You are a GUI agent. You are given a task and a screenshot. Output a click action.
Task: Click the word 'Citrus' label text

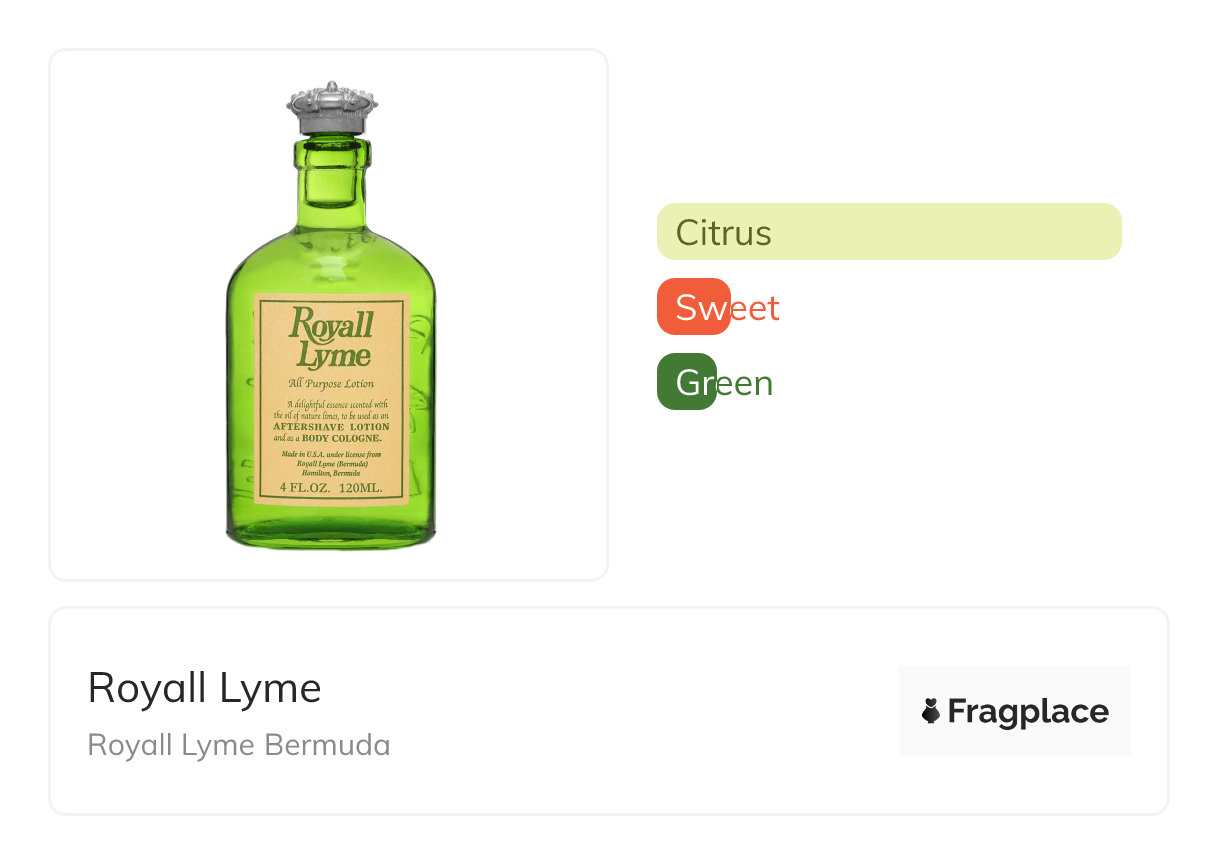click(723, 233)
